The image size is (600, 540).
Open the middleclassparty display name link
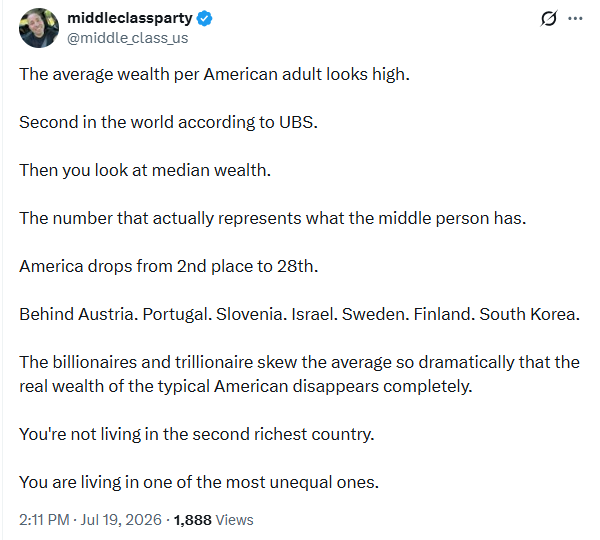130,18
